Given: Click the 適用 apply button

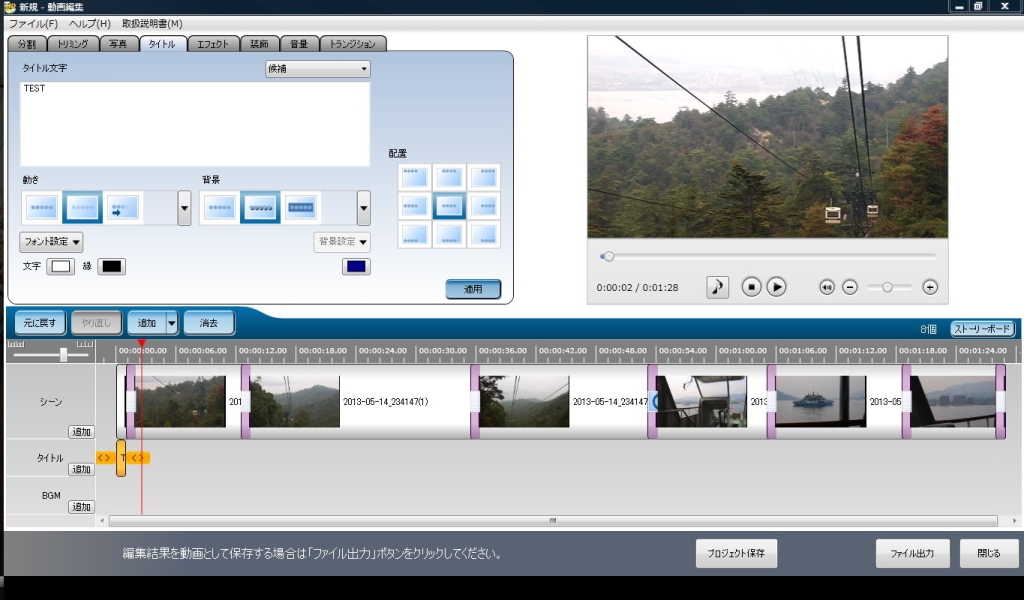Looking at the screenshot, I should [x=473, y=289].
